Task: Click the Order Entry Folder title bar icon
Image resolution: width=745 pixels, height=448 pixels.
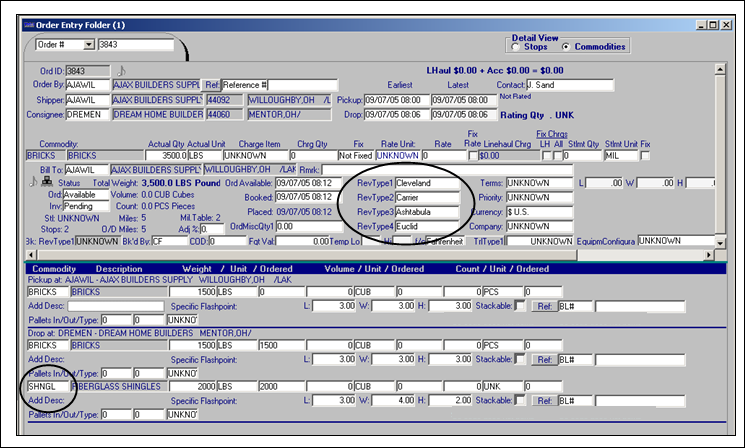Action: pyautogui.click(x=31, y=25)
